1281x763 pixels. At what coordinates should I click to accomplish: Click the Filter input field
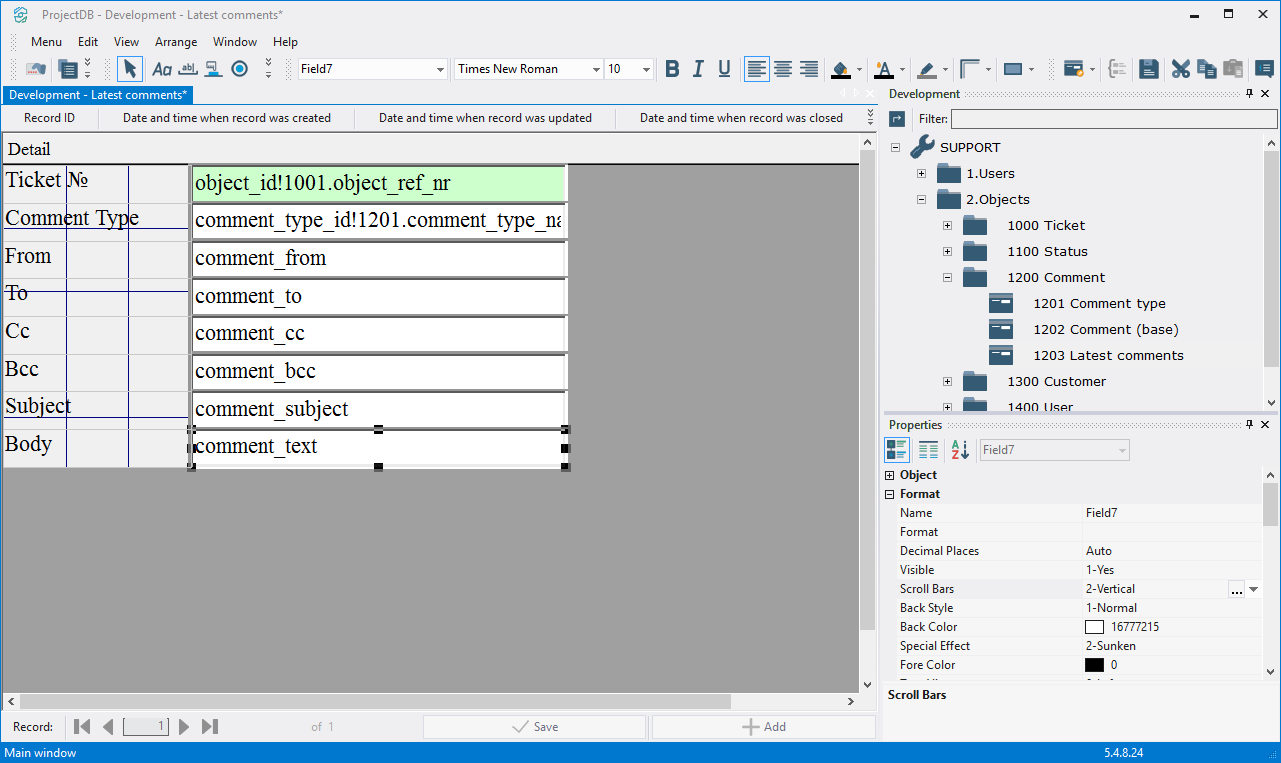click(x=1112, y=119)
